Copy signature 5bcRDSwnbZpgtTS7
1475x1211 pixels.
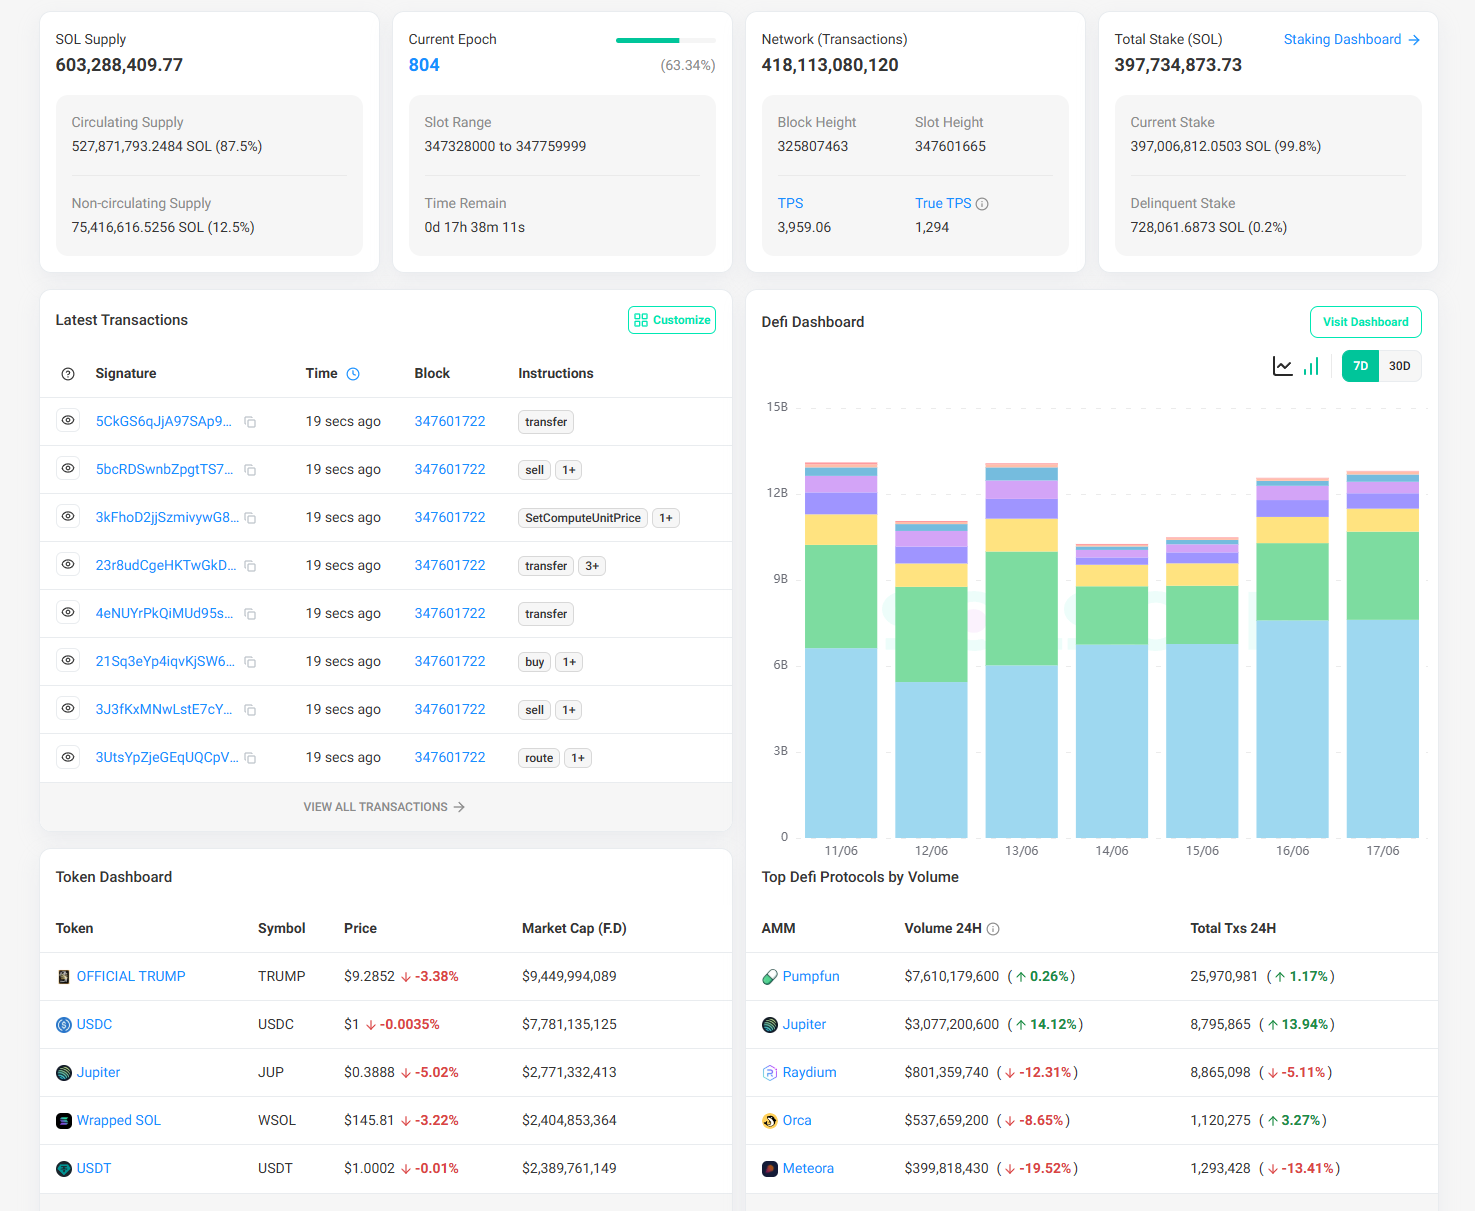pyautogui.click(x=250, y=471)
